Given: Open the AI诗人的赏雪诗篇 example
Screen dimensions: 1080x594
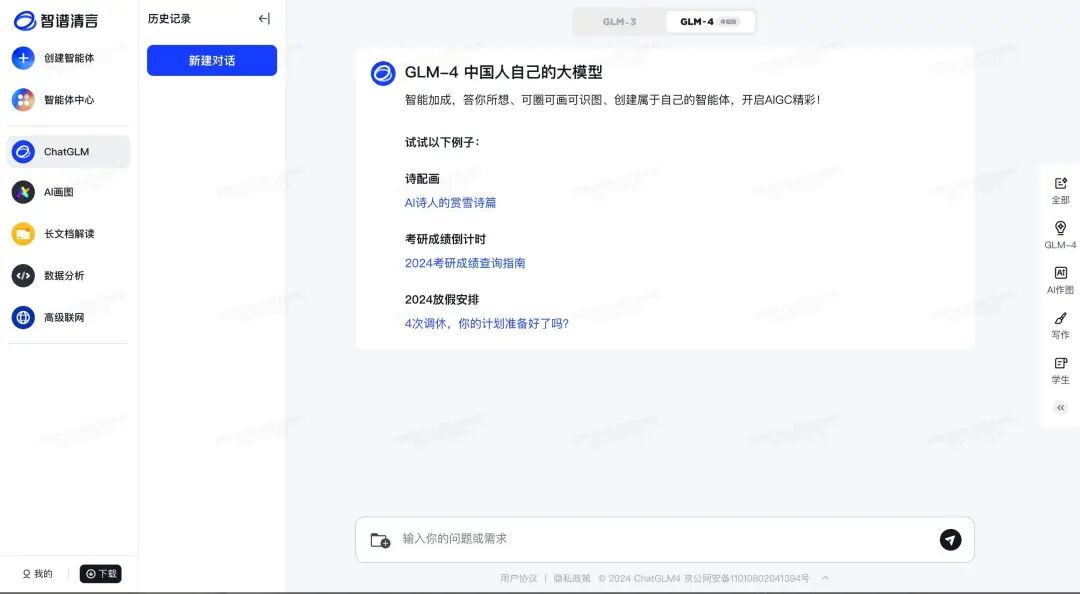Looking at the screenshot, I should 450,203.
